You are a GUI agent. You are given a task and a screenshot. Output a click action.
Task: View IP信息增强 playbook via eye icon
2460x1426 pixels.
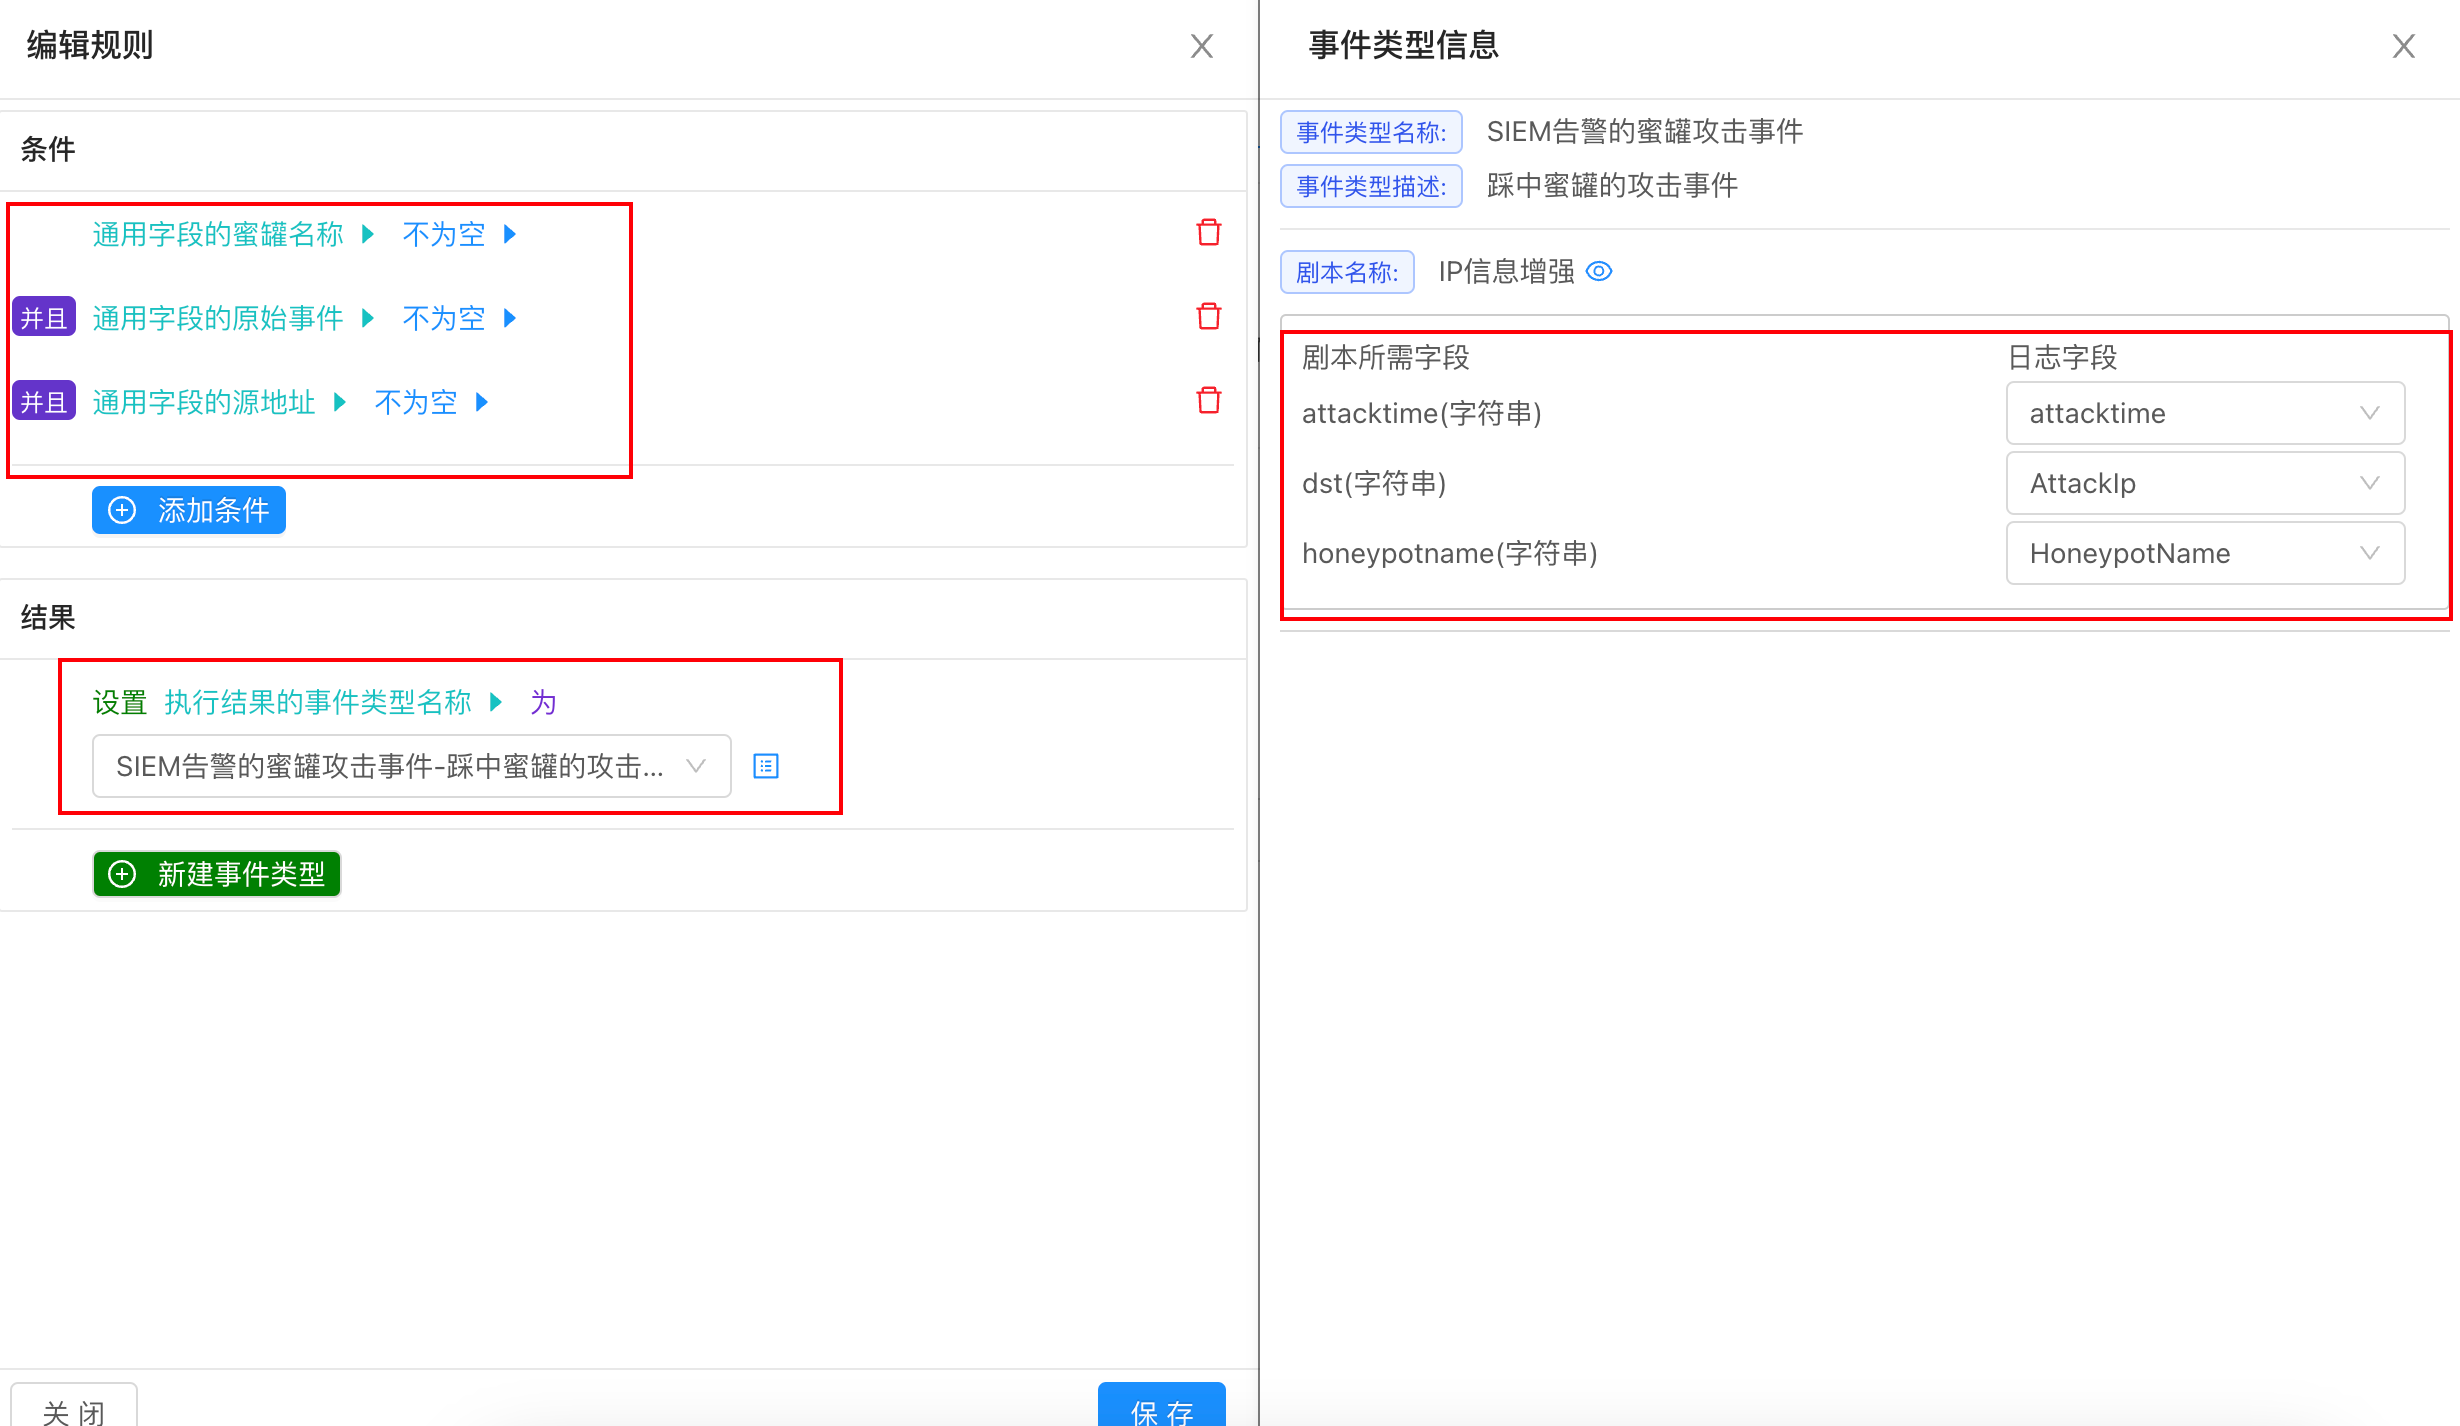click(1599, 271)
